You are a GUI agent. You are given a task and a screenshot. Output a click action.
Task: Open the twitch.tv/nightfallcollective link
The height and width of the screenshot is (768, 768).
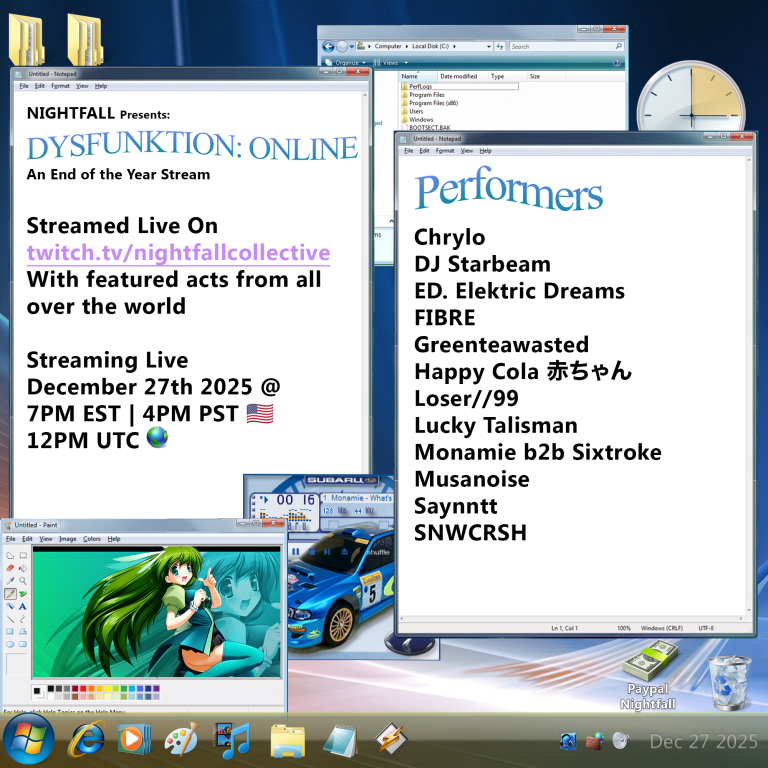(178, 253)
